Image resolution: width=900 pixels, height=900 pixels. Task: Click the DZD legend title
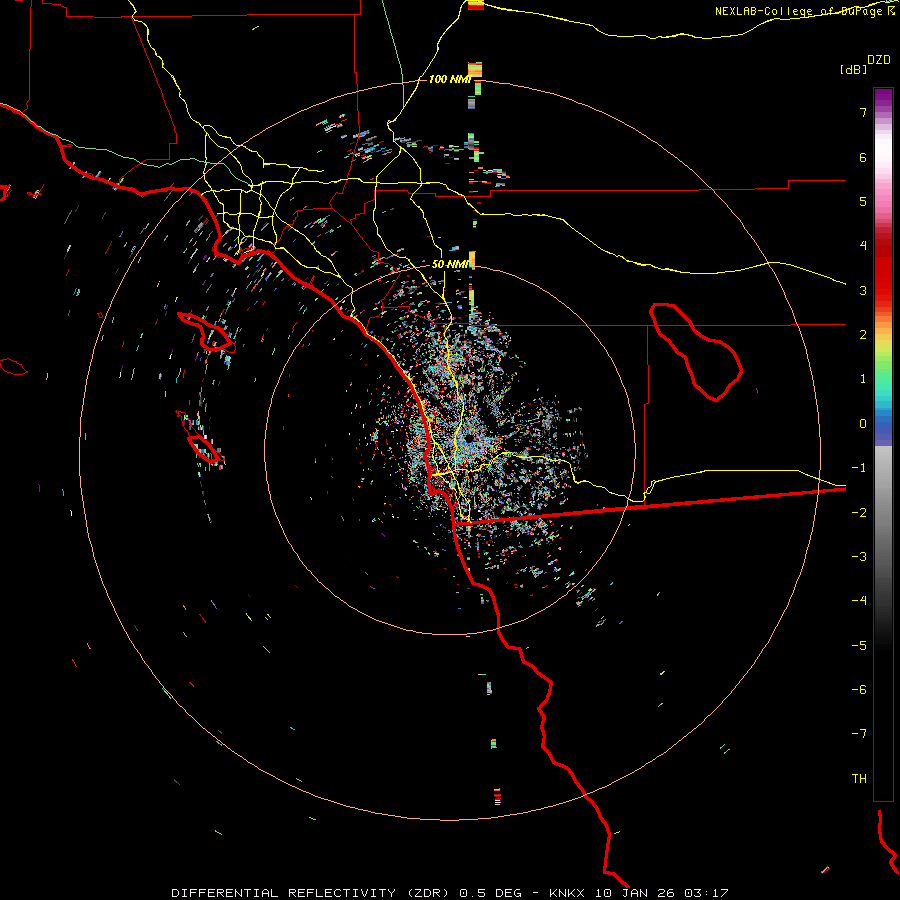click(879, 60)
